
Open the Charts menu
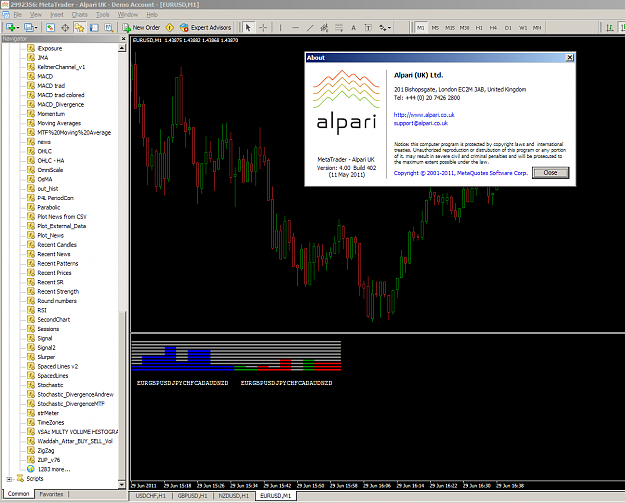pyautogui.click(x=79, y=15)
